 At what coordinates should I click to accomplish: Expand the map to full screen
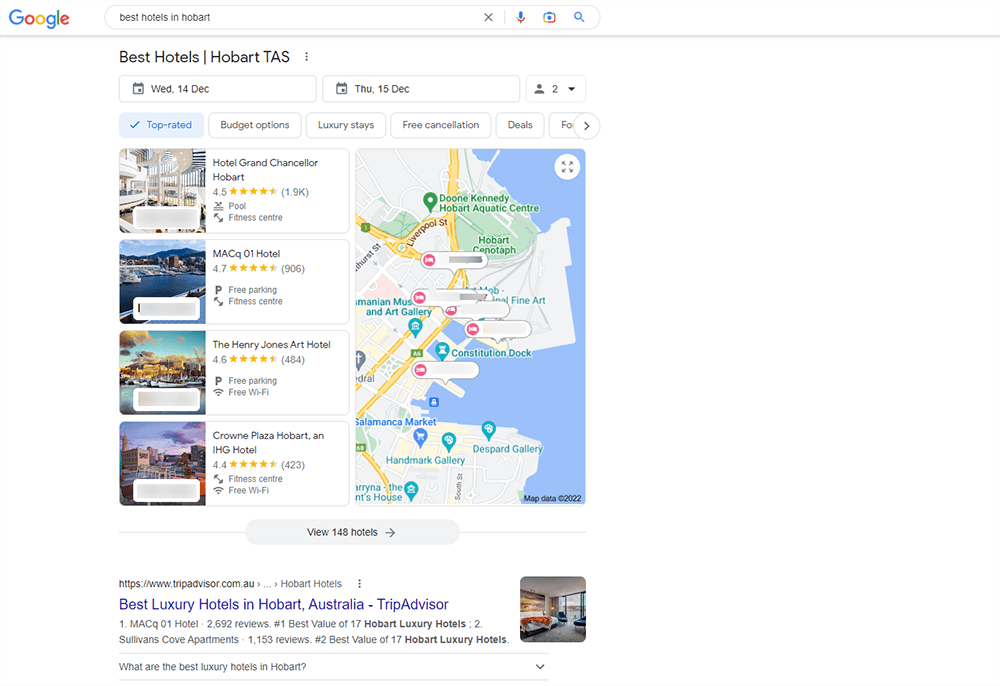pyautogui.click(x=567, y=168)
